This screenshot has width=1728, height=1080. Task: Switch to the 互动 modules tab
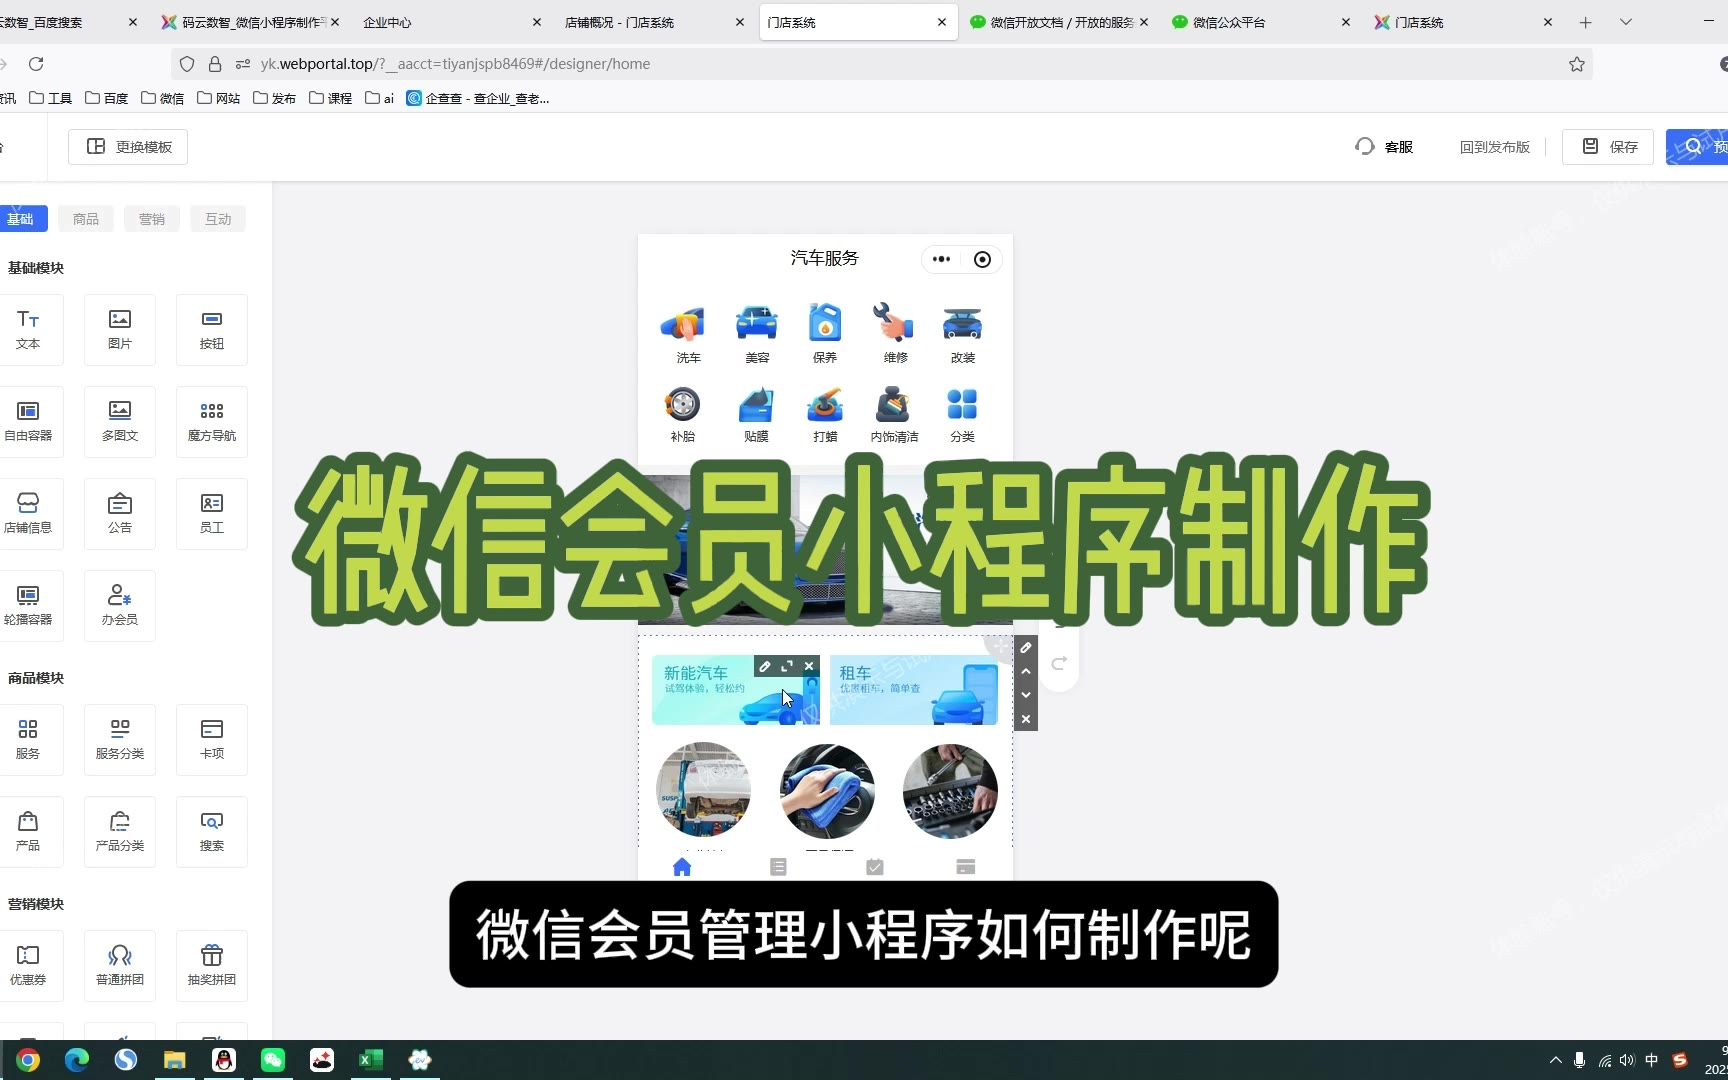[218, 219]
